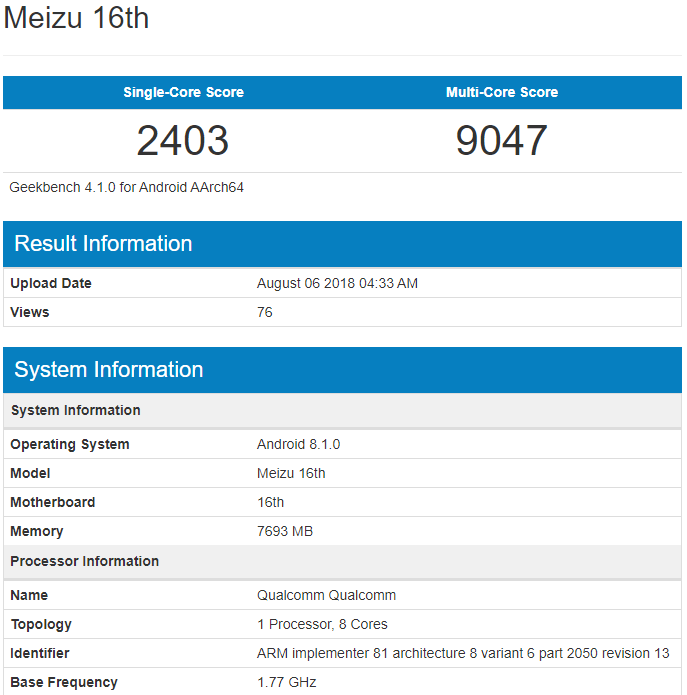Click the processor Name label
The width and height of the screenshot is (687, 695).
pyautogui.click(x=29, y=595)
